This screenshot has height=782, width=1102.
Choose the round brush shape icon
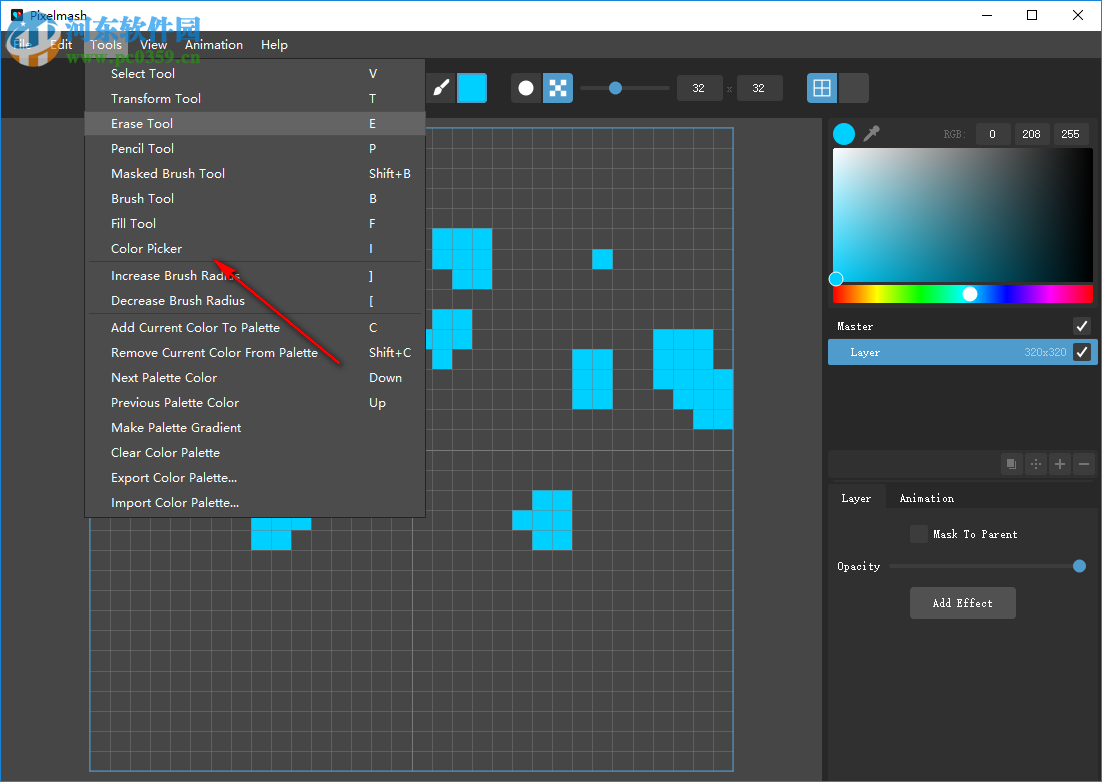pos(525,88)
